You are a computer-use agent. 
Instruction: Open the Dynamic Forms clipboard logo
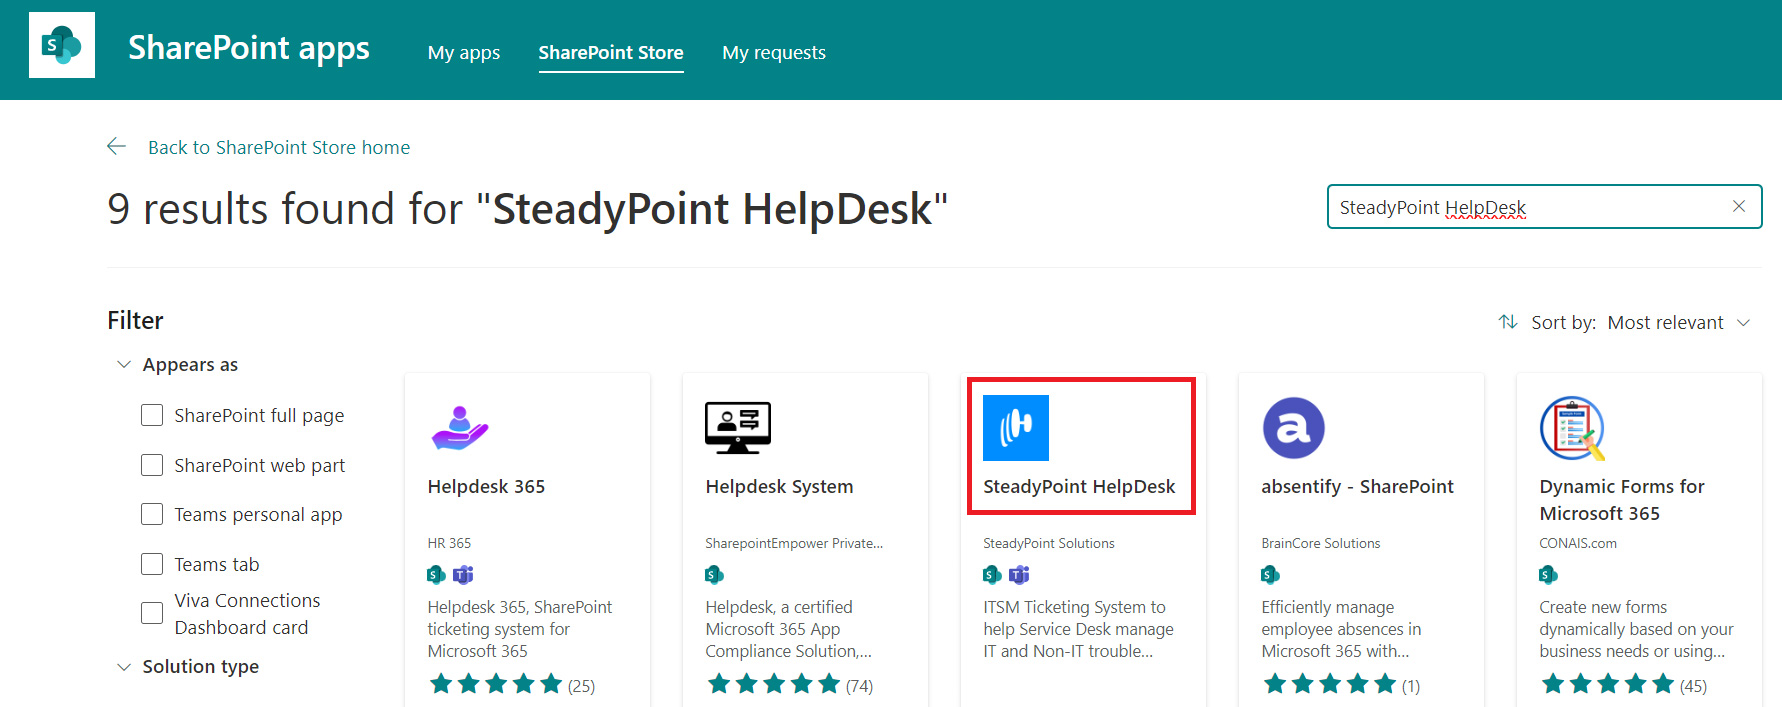tap(1572, 428)
